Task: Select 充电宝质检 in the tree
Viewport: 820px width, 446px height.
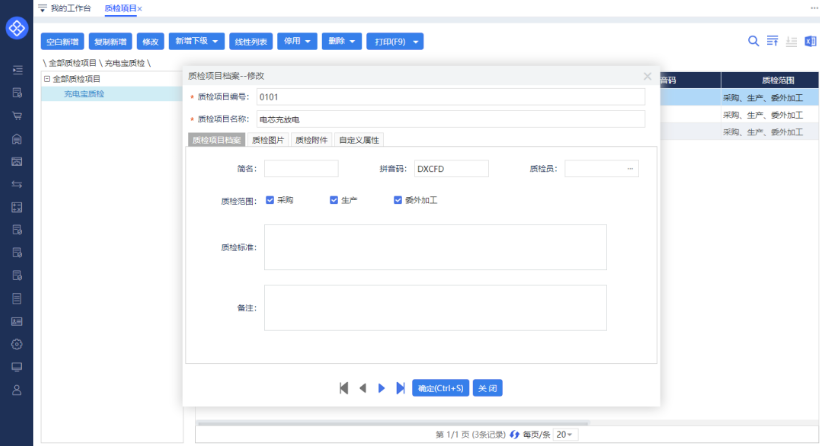Action: tap(84, 94)
